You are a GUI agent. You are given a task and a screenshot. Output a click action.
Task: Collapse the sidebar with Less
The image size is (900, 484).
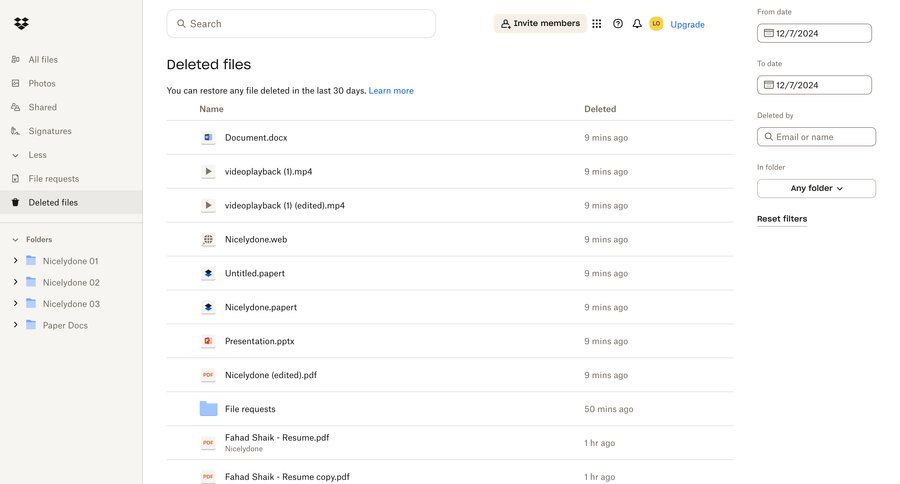pos(37,155)
